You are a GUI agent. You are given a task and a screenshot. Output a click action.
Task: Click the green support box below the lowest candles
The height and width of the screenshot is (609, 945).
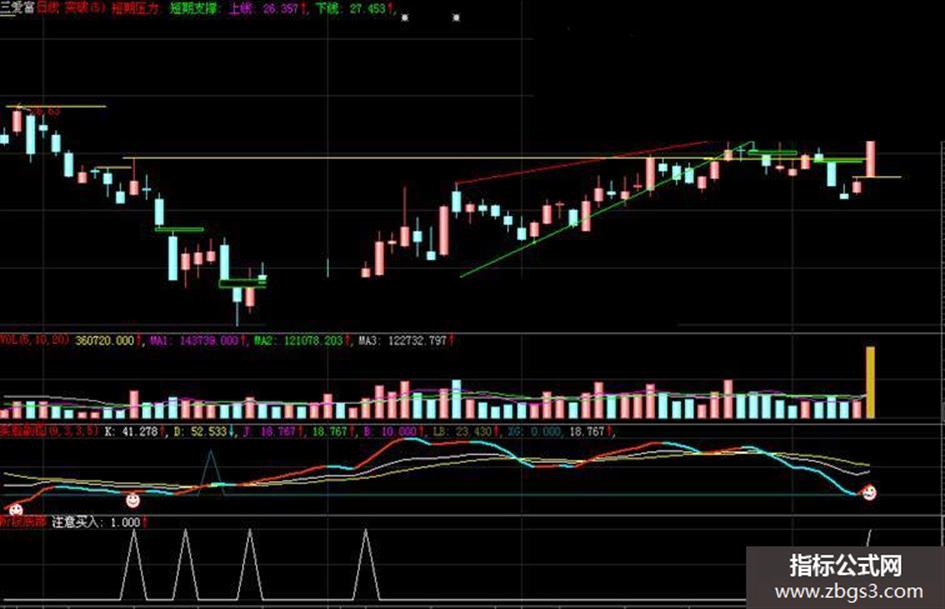click(x=243, y=284)
